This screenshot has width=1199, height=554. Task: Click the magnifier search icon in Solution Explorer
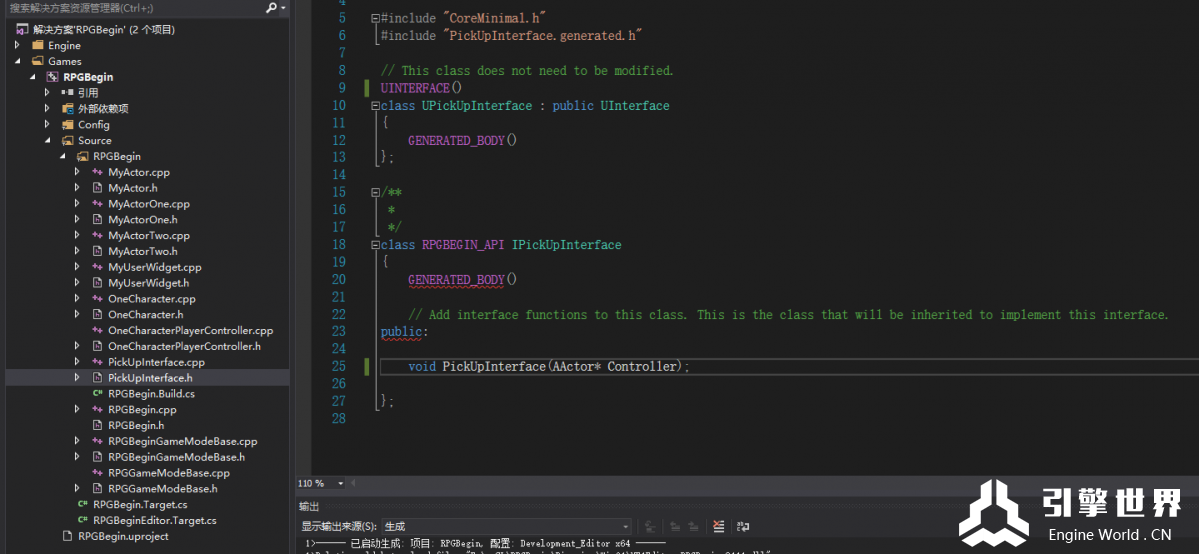coord(271,8)
